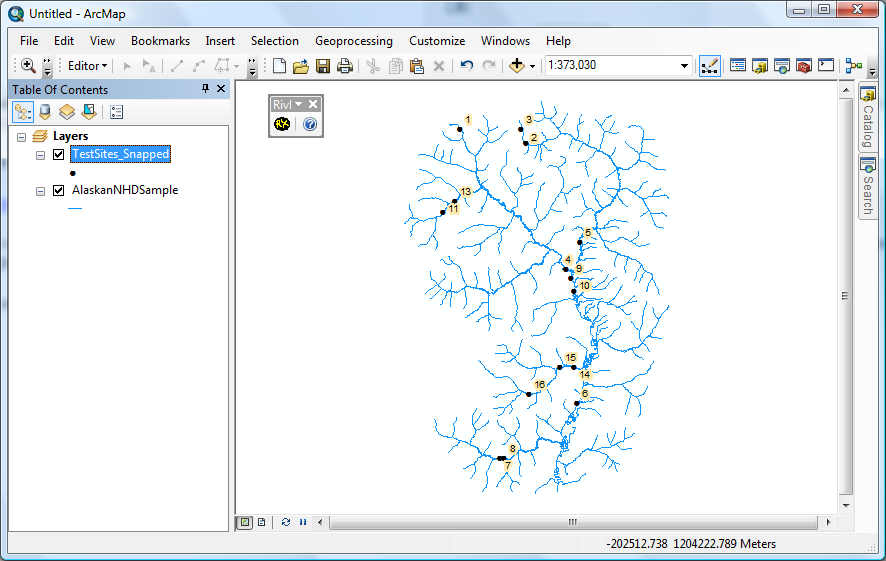Collapse the Layers data frame
This screenshot has width=886, height=561.
(x=21, y=137)
